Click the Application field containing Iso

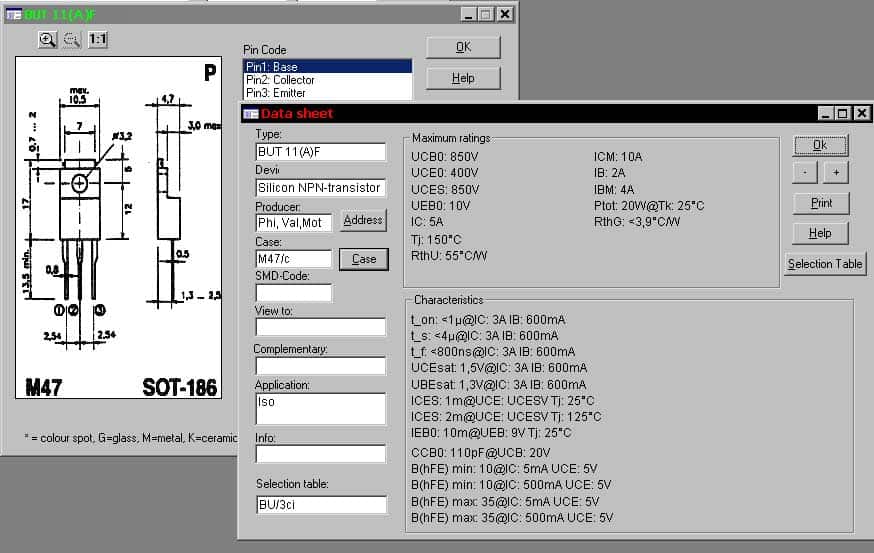click(321, 409)
